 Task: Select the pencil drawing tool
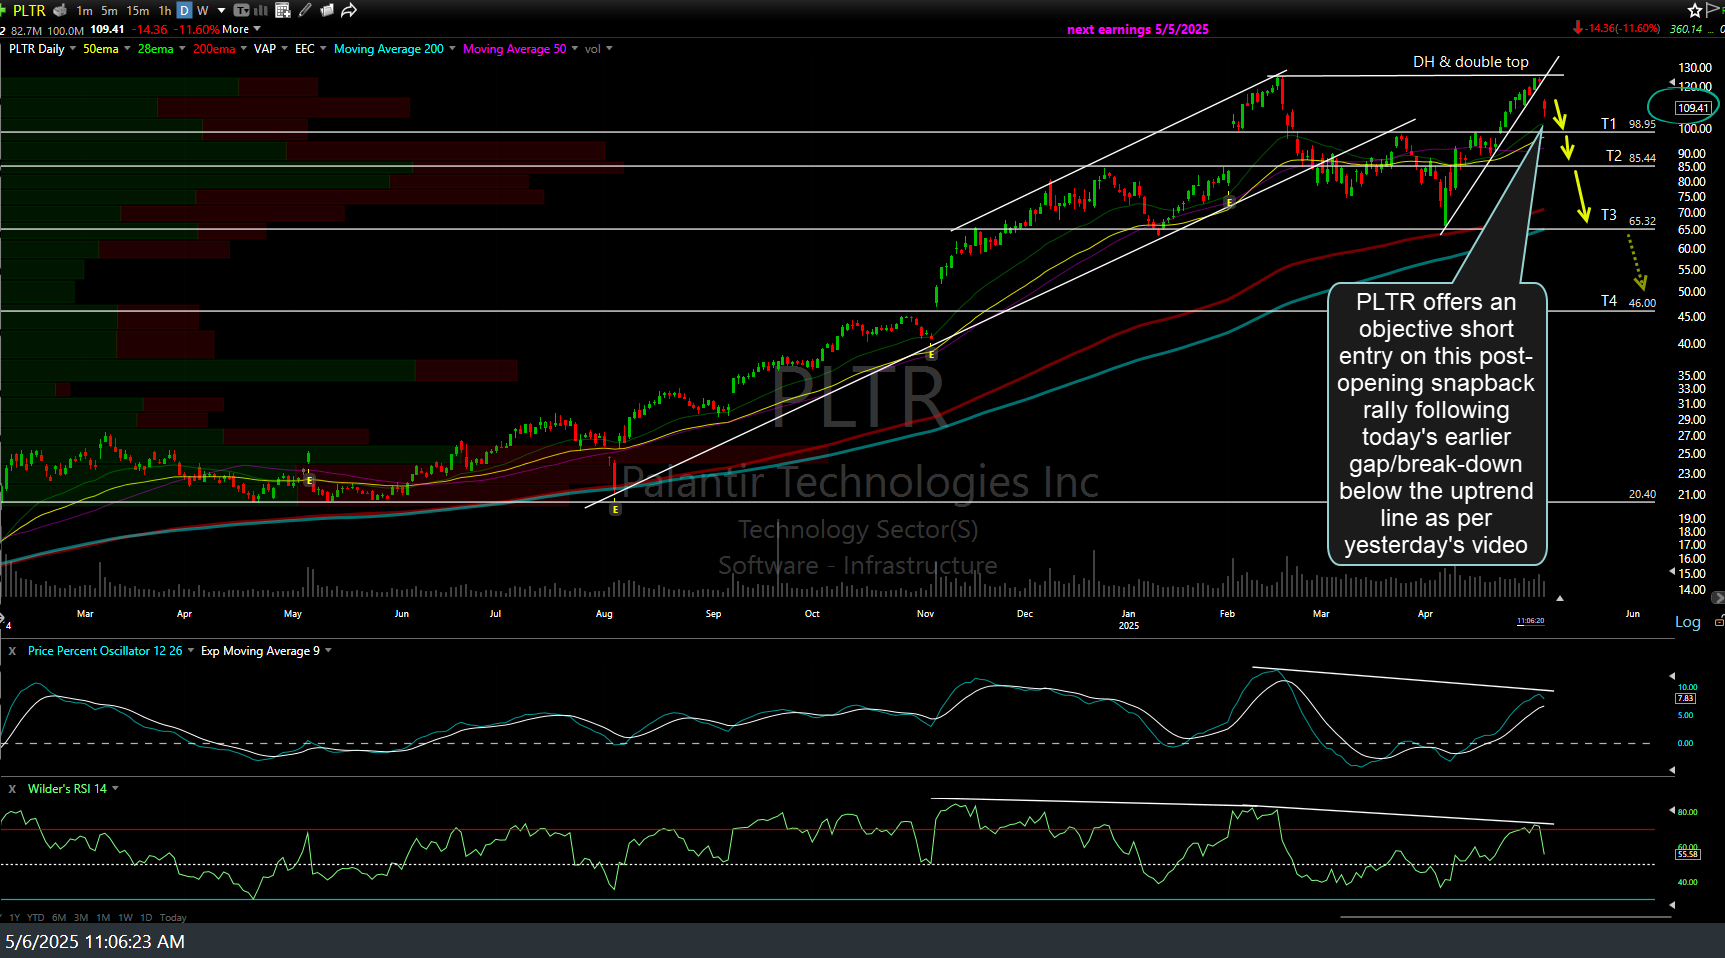tap(305, 10)
